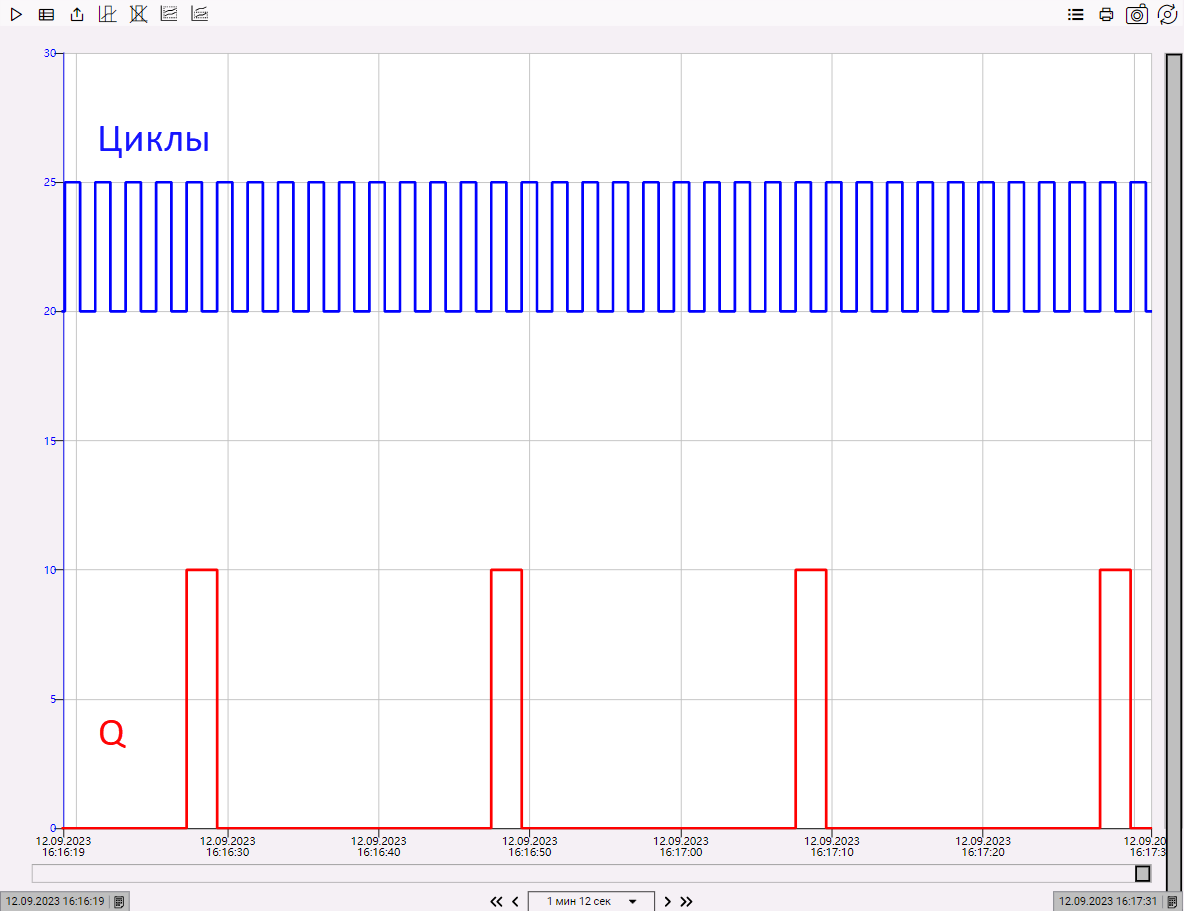Select the red Q curve label
Screen dimensions: 1184x911
click(113, 735)
